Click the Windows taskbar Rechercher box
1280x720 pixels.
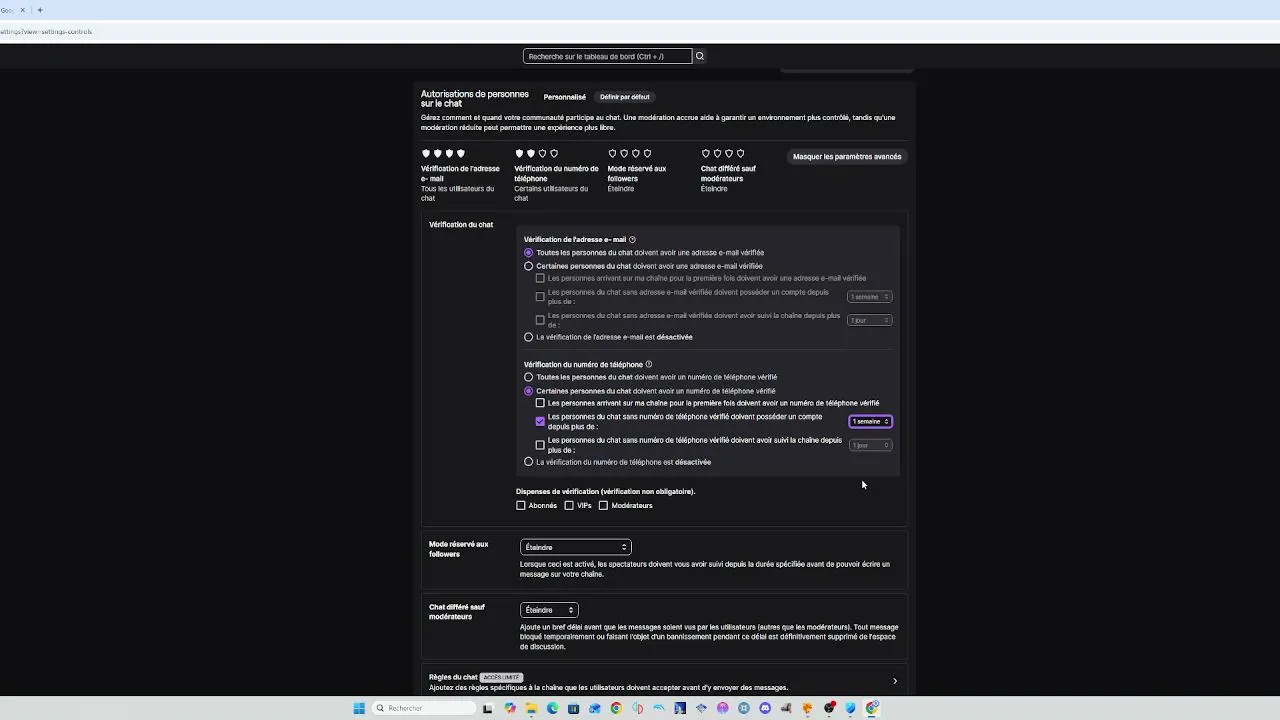[x=424, y=708]
